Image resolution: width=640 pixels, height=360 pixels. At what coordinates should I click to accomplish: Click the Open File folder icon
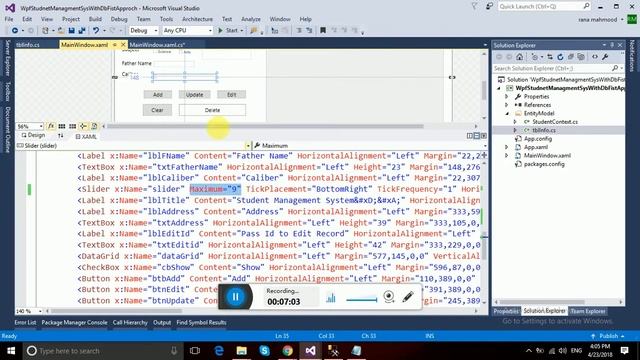click(60, 31)
